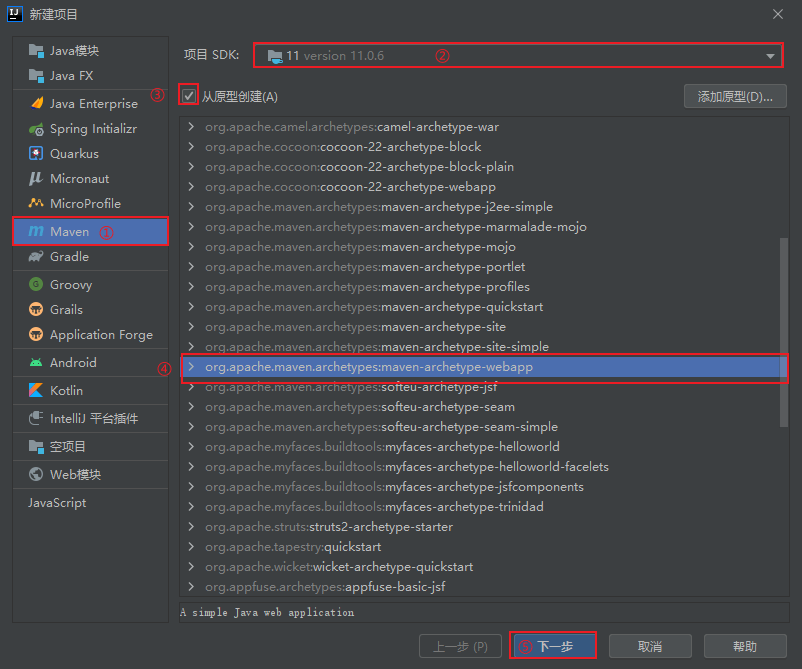Select Quarkus project type
The height and width of the screenshot is (669, 802).
click(91, 153)
